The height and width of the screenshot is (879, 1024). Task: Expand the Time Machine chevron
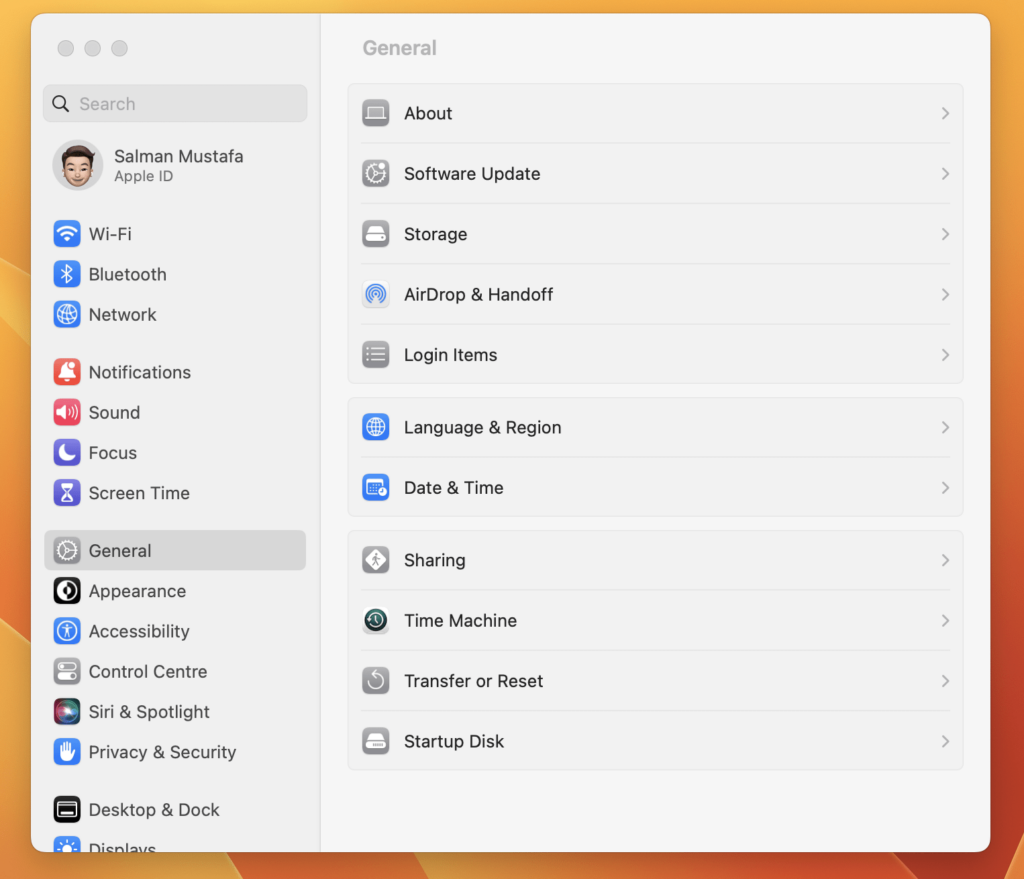click(x=945, y=620)
